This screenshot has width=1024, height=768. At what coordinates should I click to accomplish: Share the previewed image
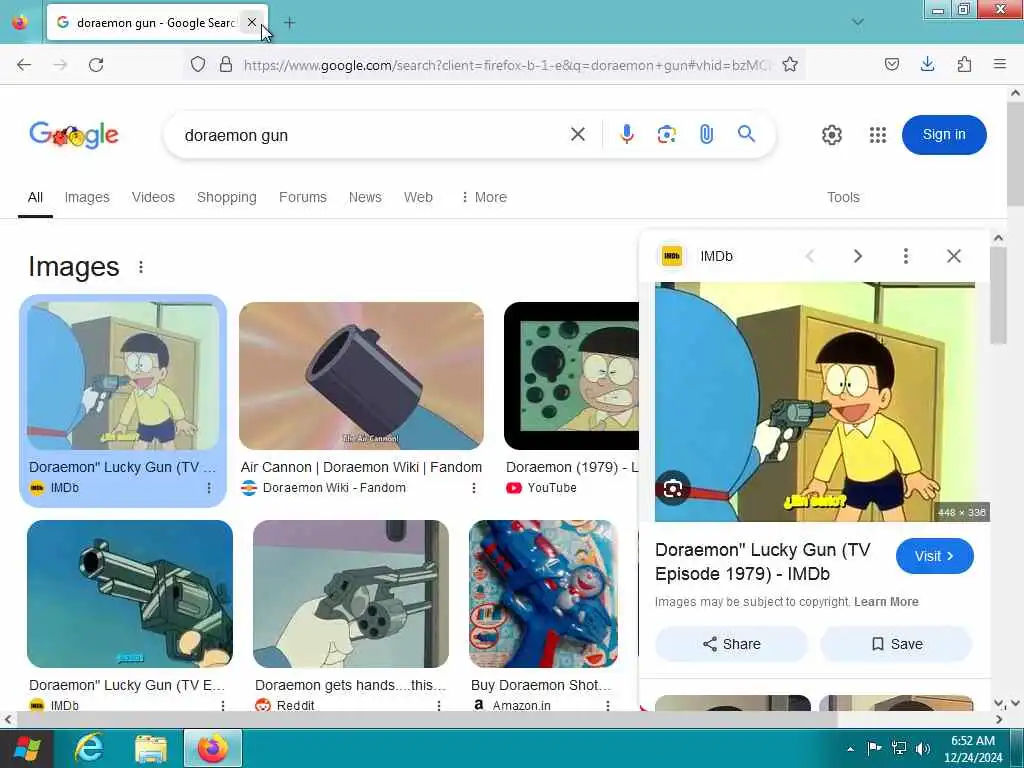point(731,644)
